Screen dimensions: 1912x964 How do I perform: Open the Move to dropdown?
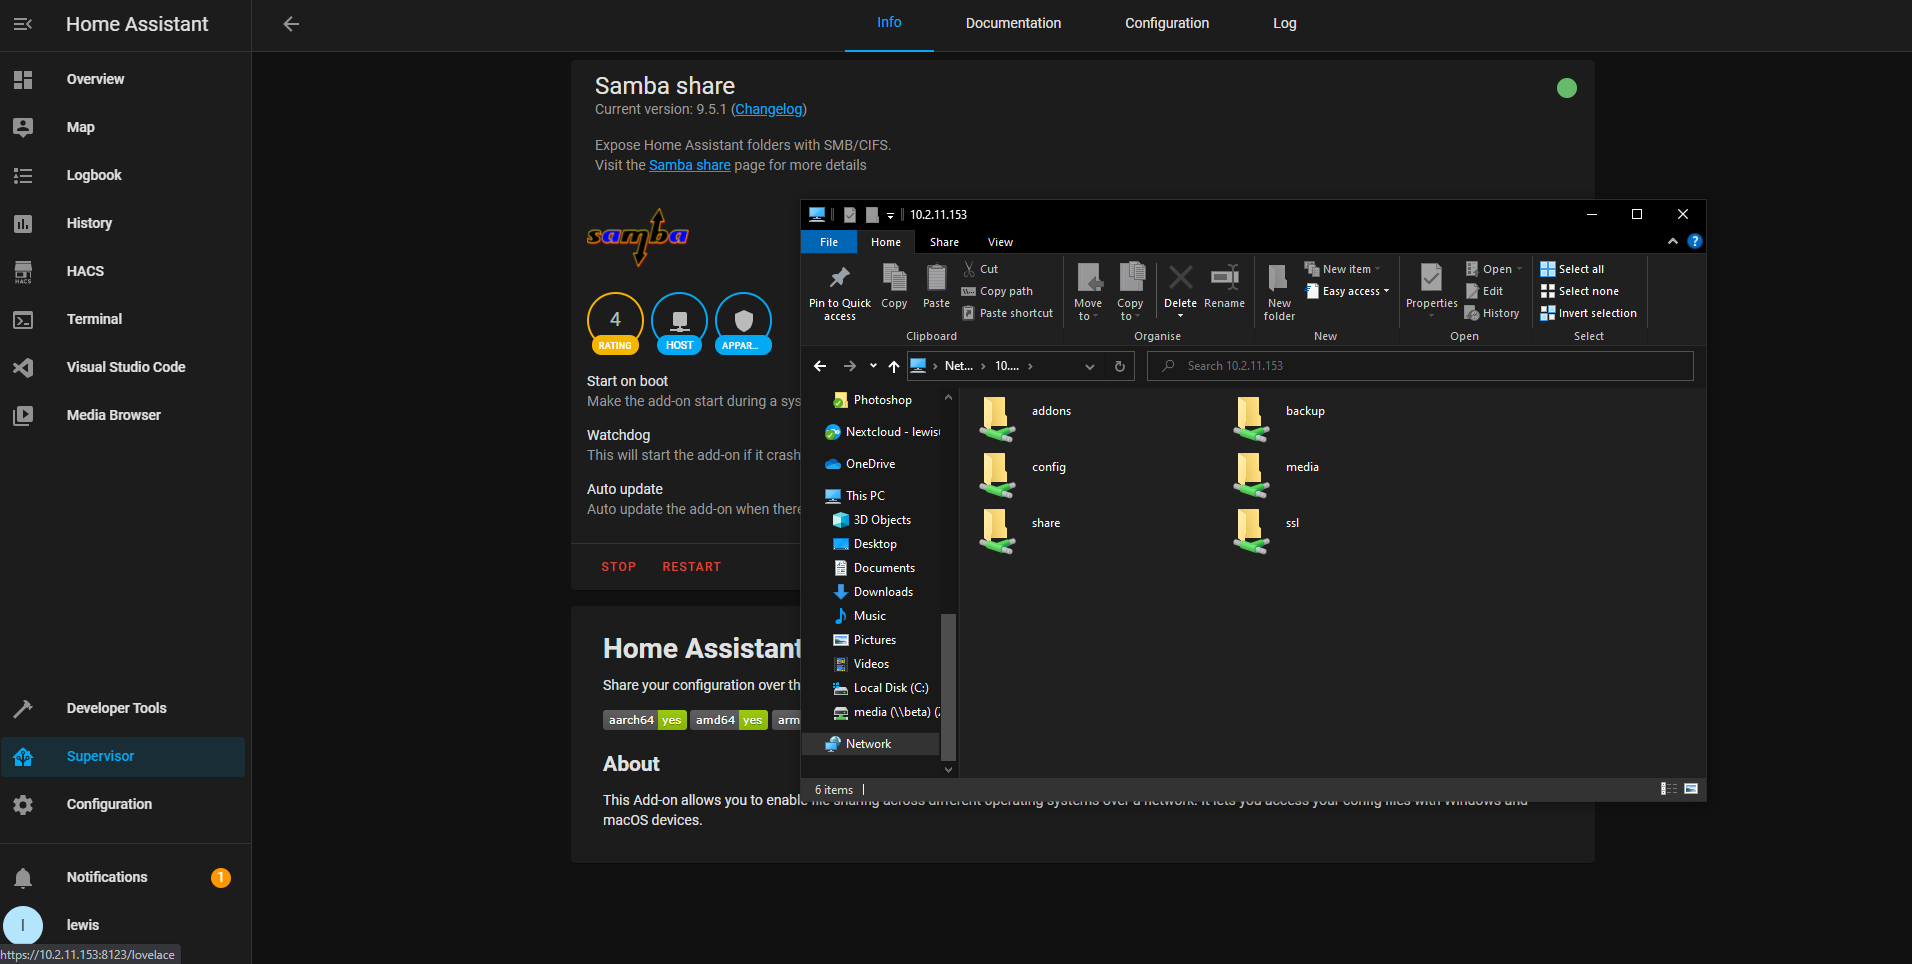(x=1088, y=292)
